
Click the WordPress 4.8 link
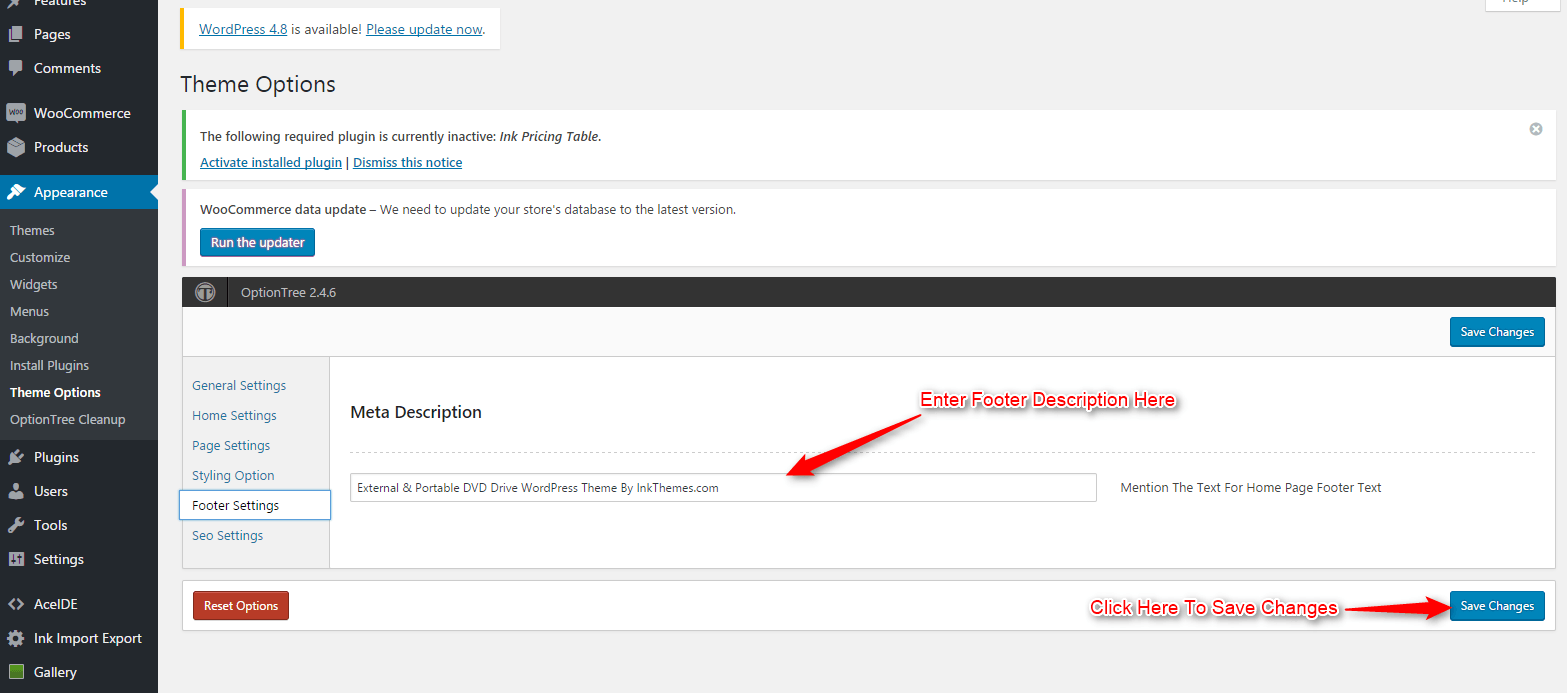243,29
